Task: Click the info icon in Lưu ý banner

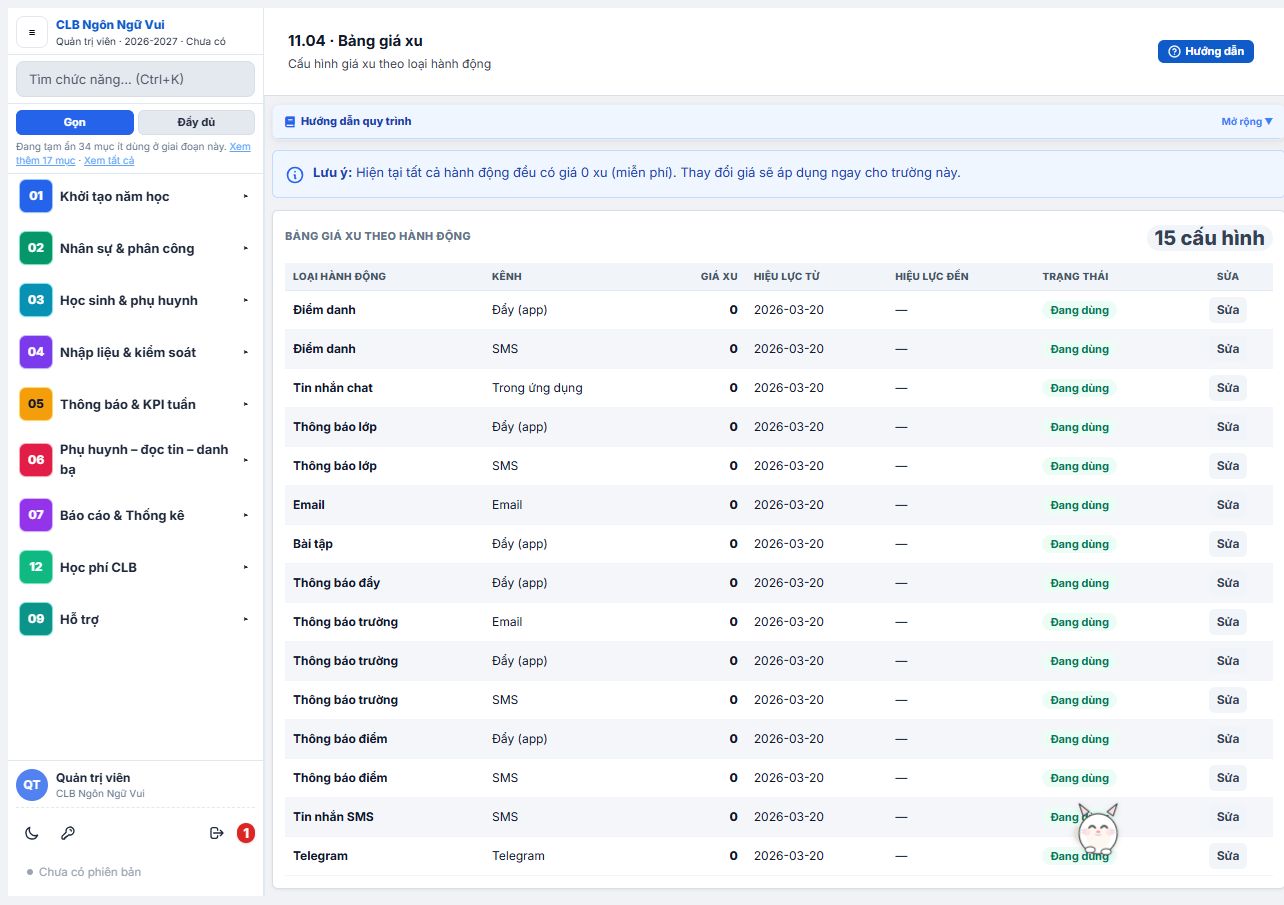Action: [295, 175]
